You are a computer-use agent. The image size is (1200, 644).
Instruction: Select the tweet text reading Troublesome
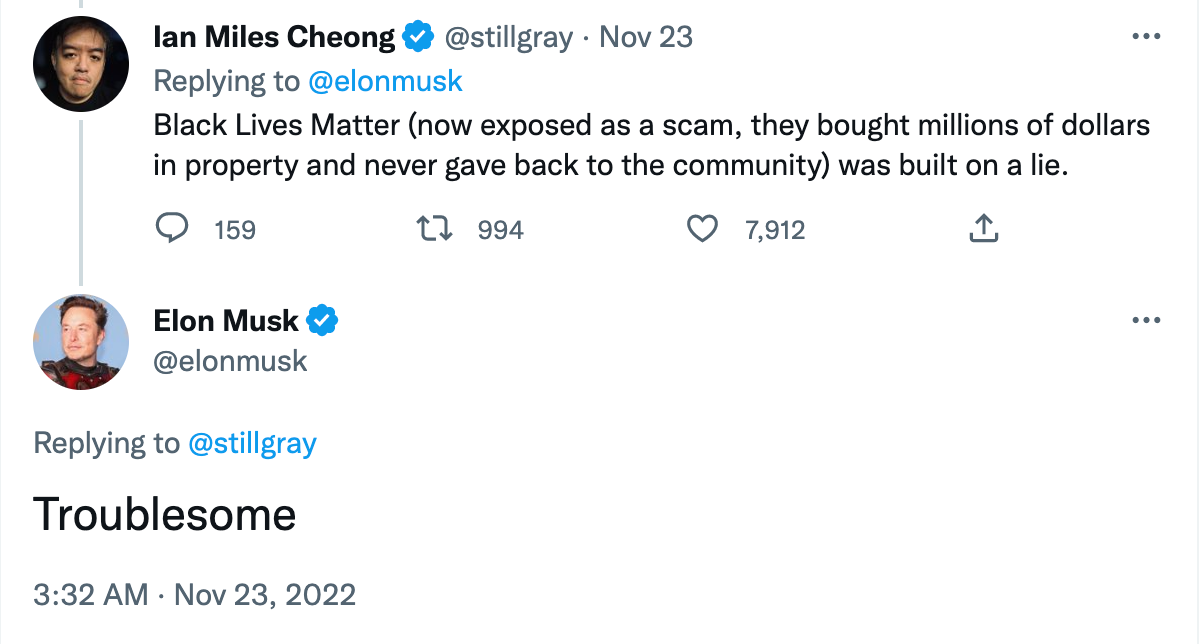click(165, 514)
